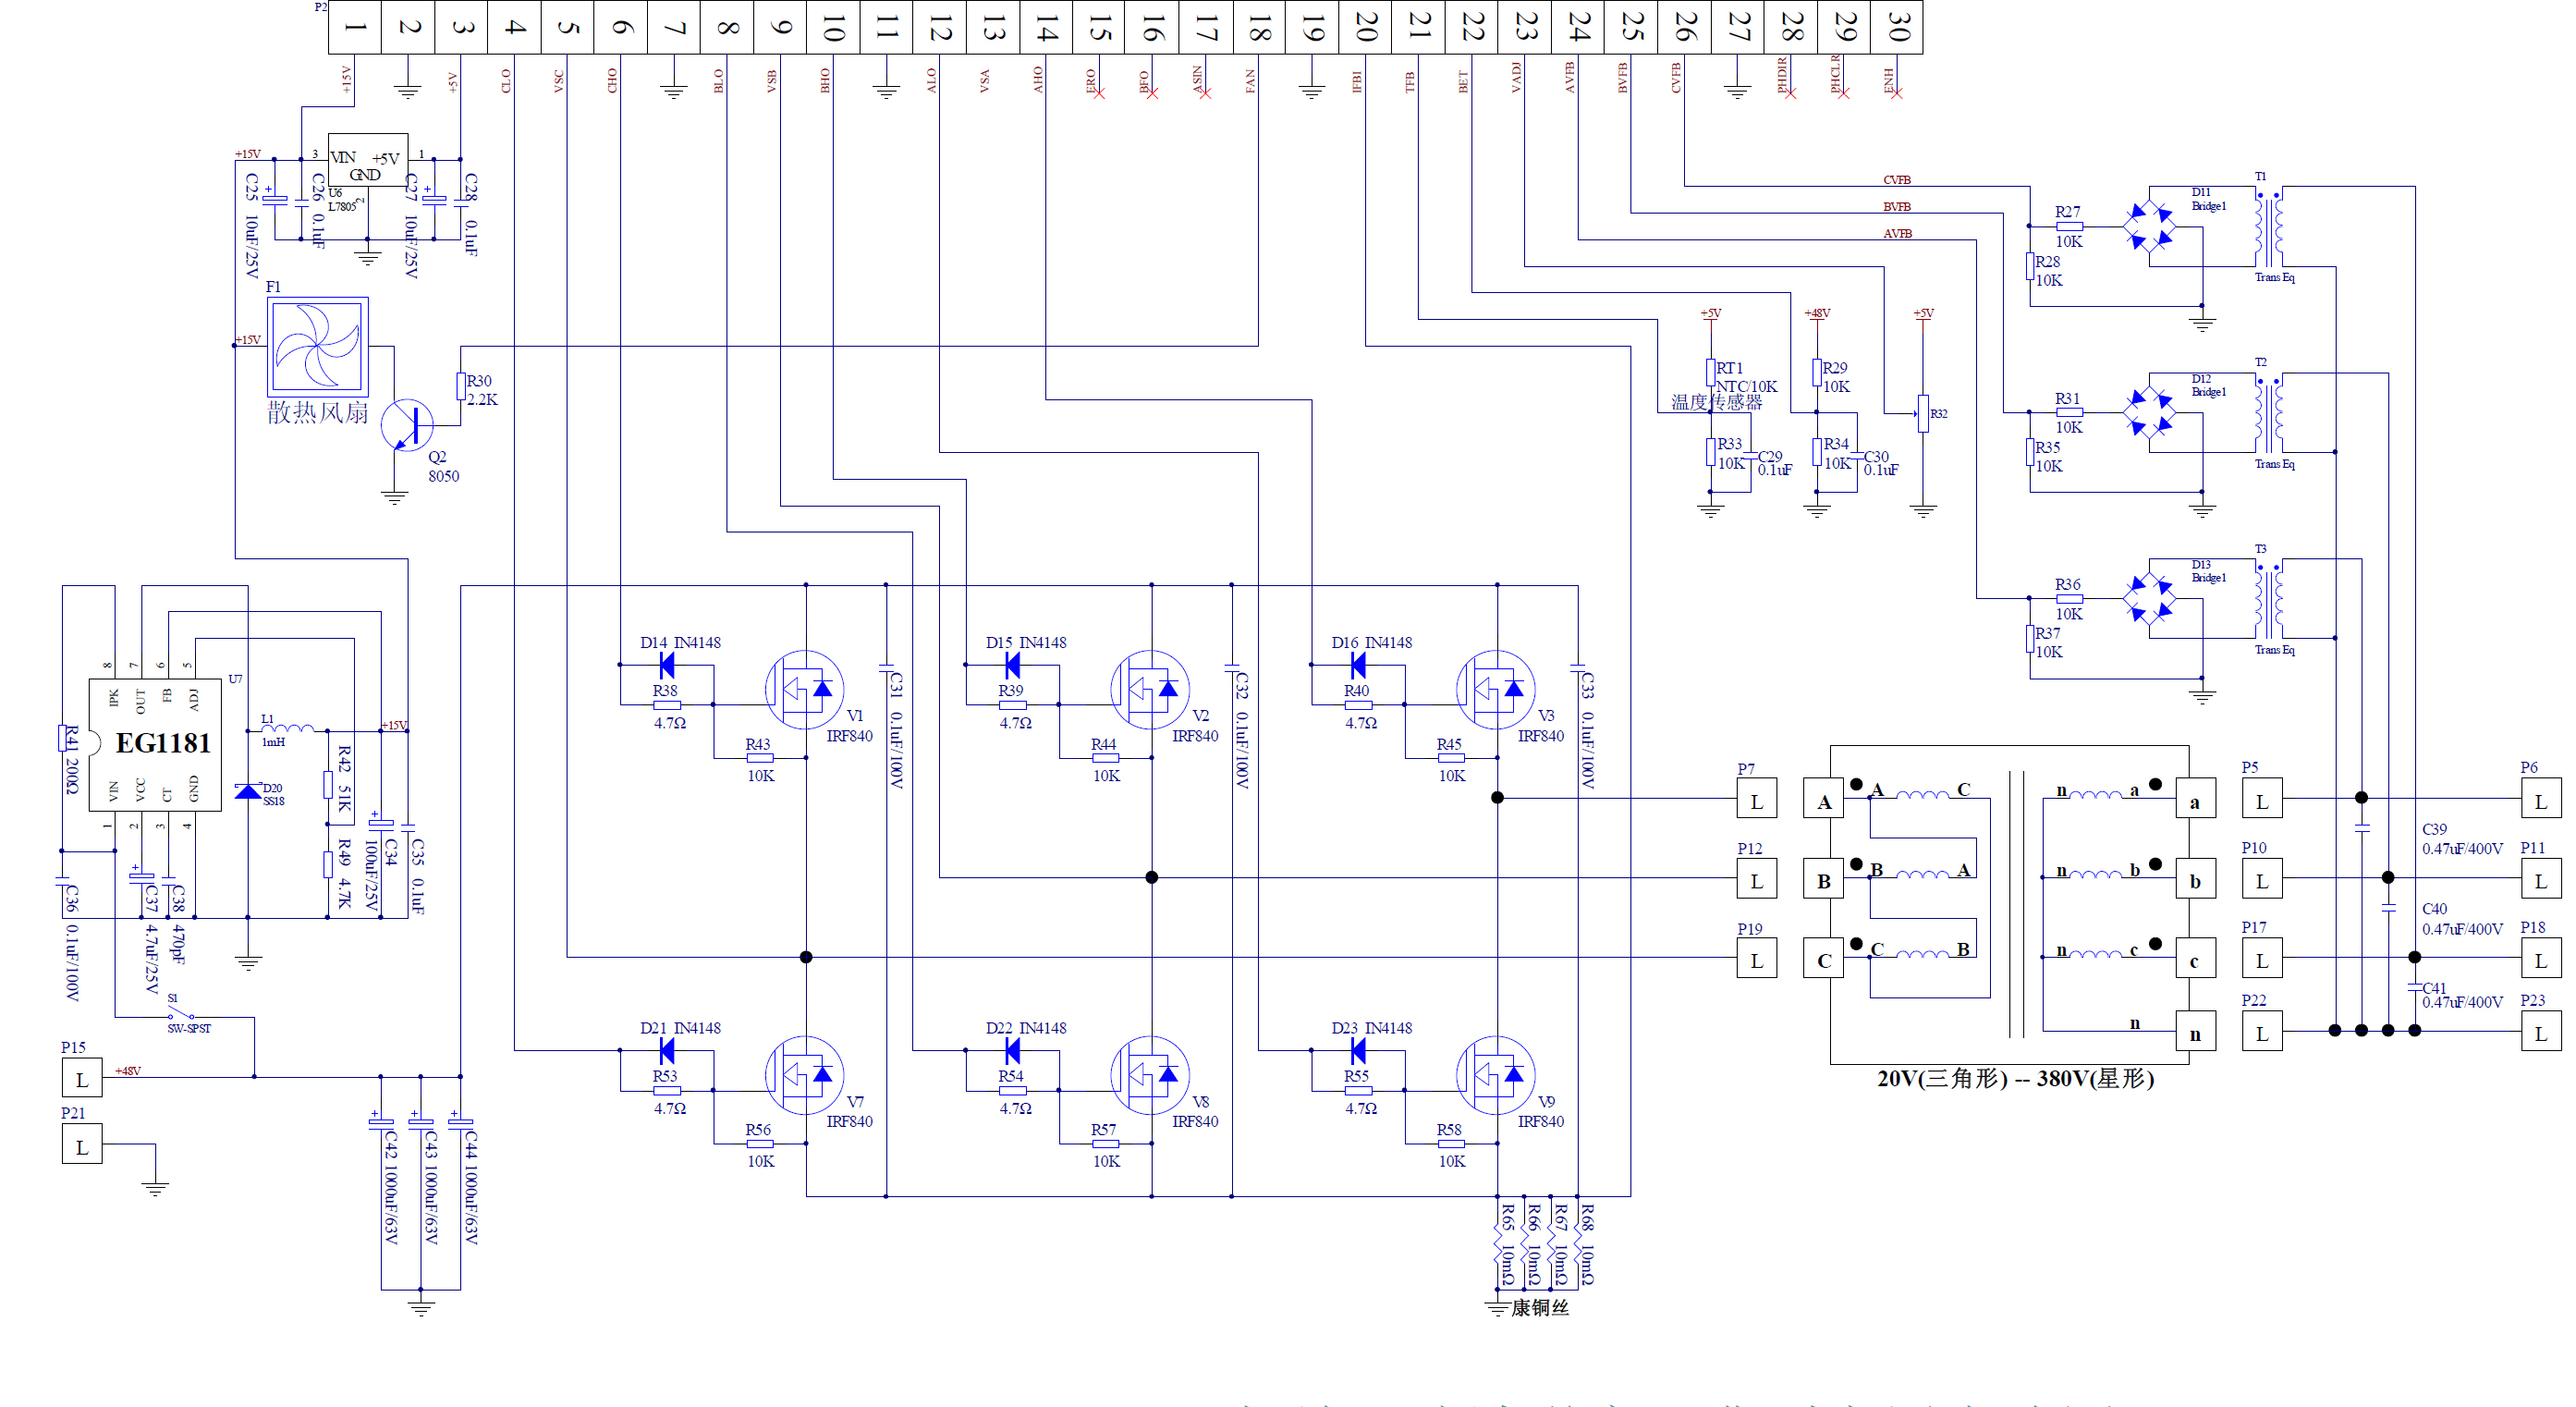Click the C34 100uF/25V label
The height and width of the screenshot is (1407, 2576).
point(381,875)
